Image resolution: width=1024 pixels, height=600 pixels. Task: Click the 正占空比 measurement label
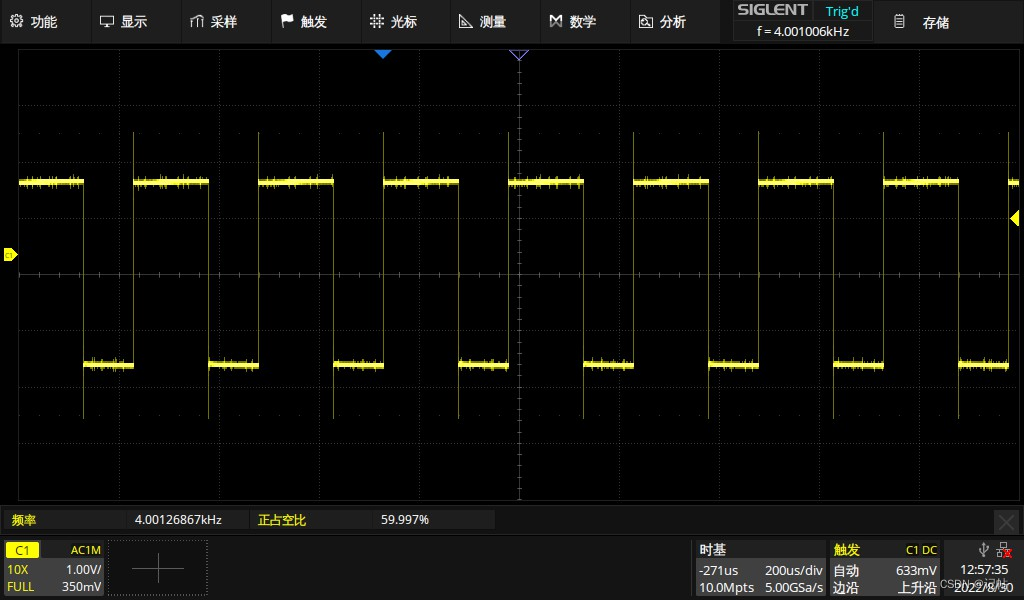[281, 520]
